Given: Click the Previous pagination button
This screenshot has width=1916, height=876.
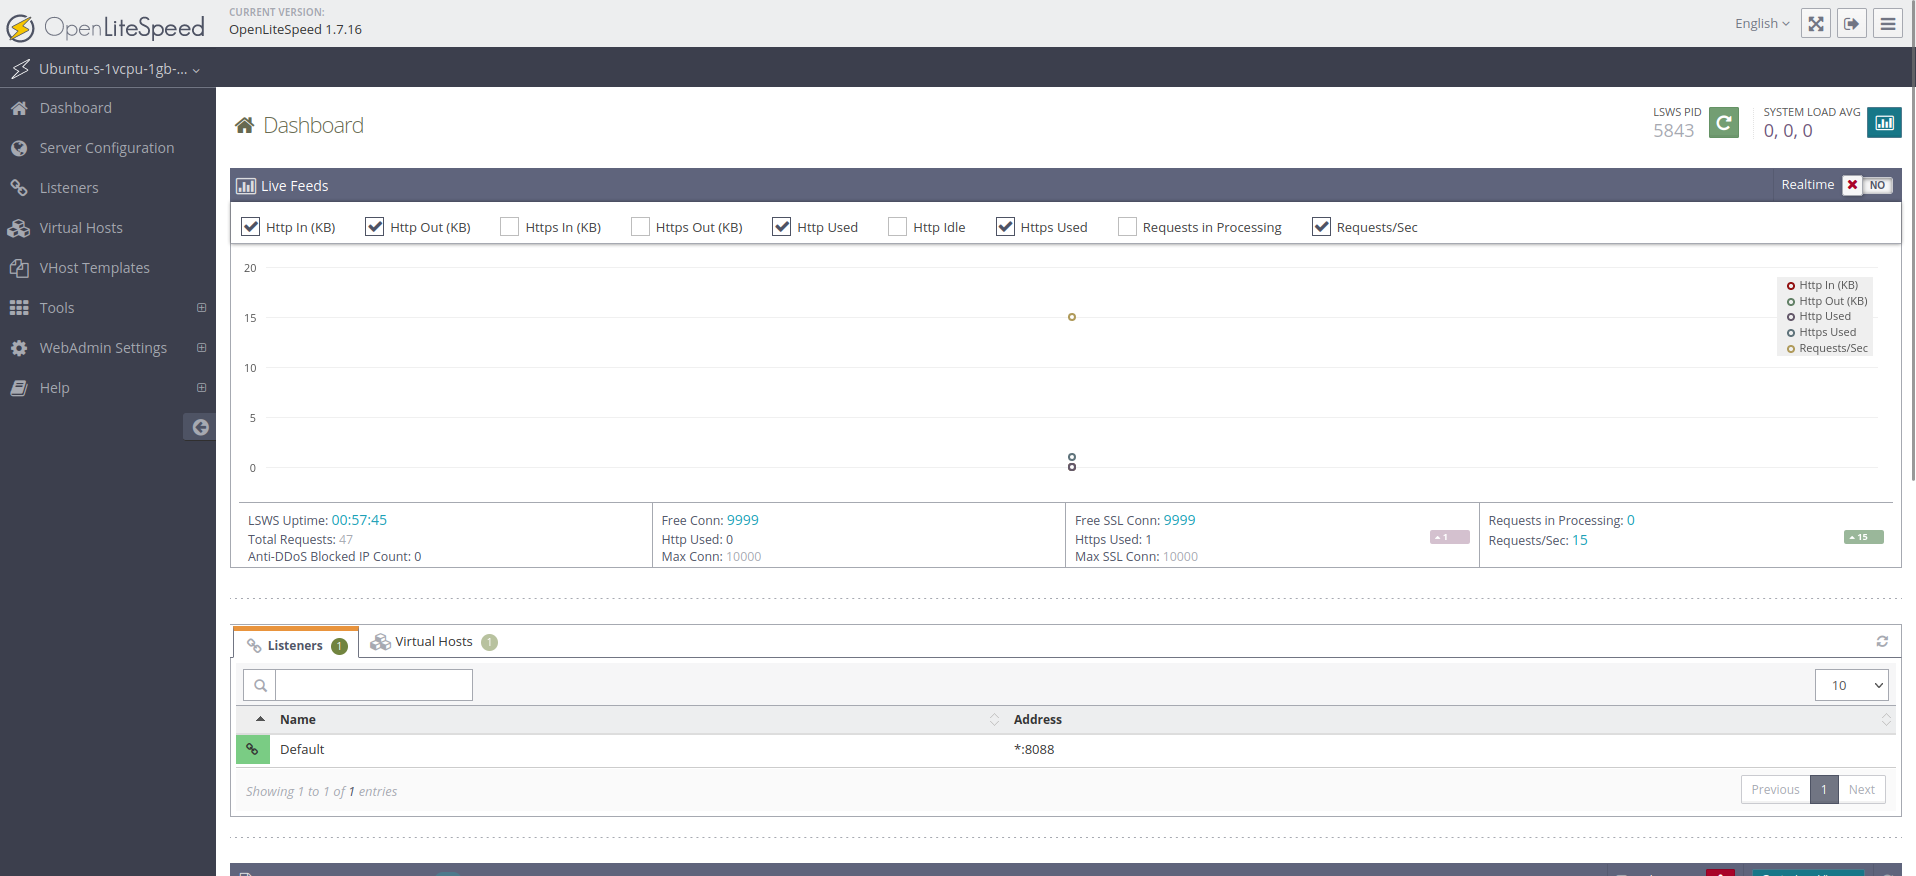Looking at the screenshot, I should 1775,789.
